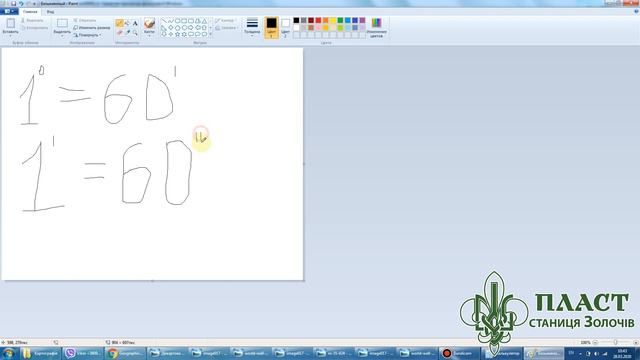Open the File Explorer taskbar folder
Viewport: 640px width, 360px height.
40,353
